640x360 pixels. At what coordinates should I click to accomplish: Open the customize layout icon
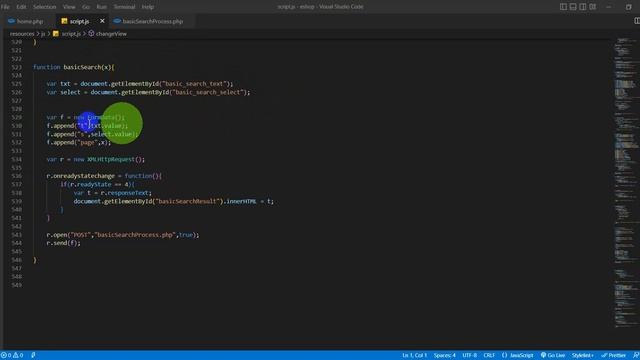click(593, 7)
